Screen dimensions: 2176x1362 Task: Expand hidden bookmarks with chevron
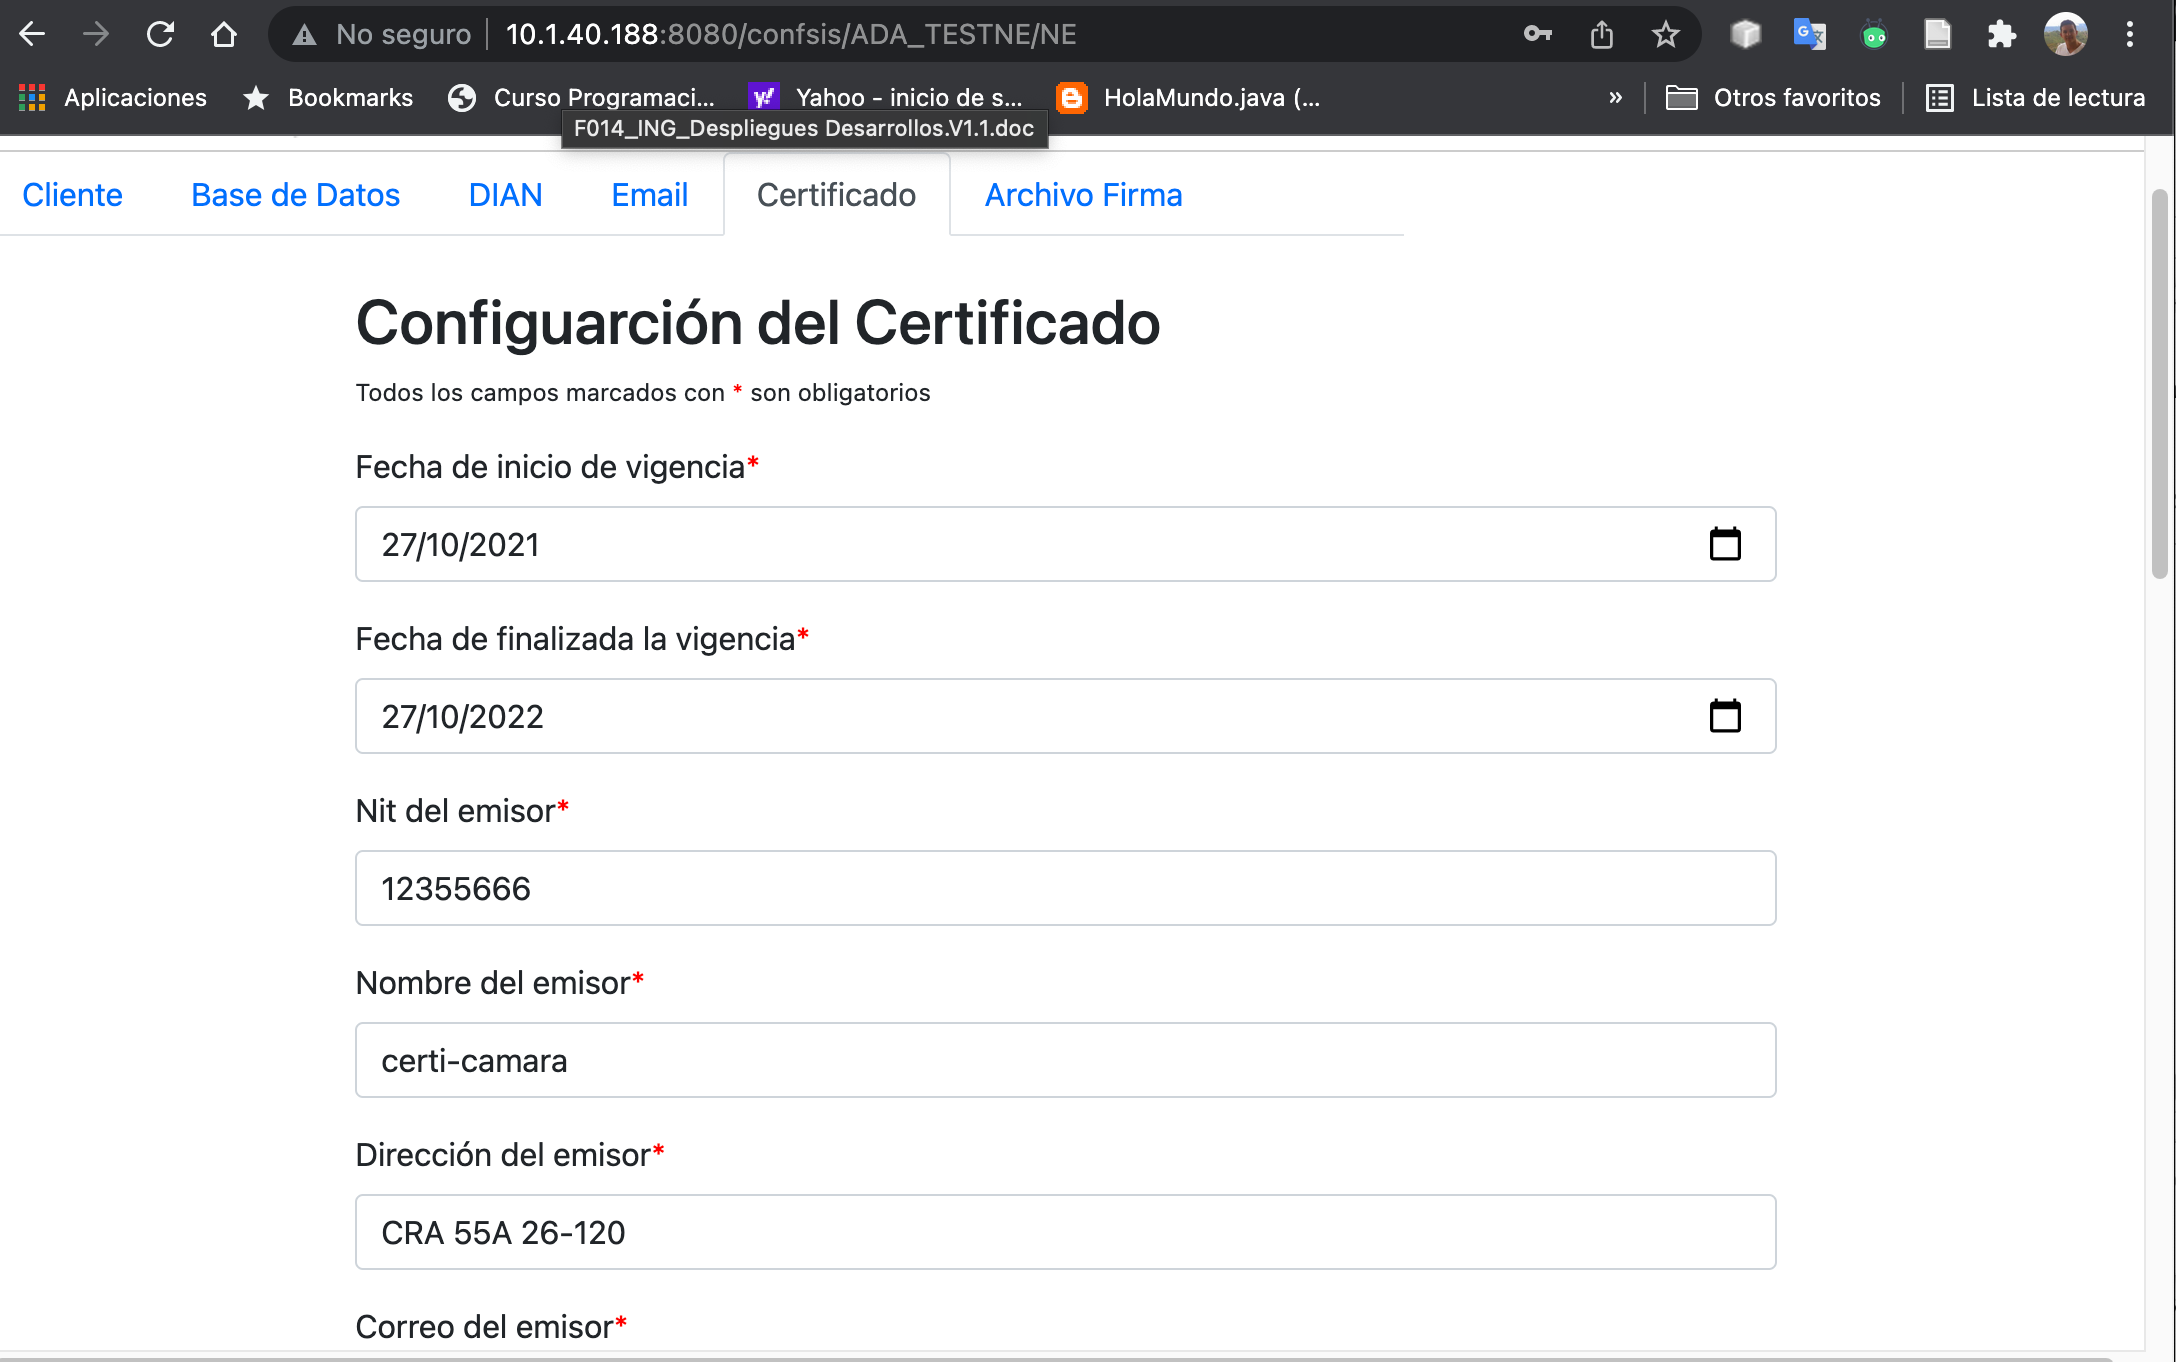coord(1615,97)
